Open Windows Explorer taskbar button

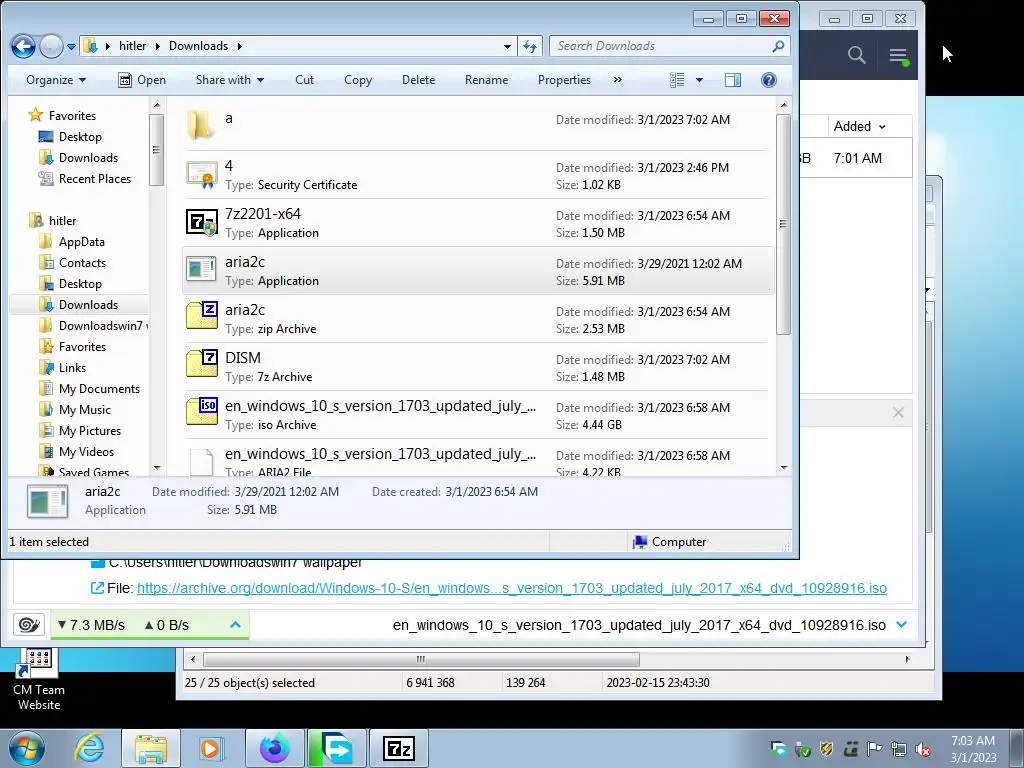pos(151,748)
